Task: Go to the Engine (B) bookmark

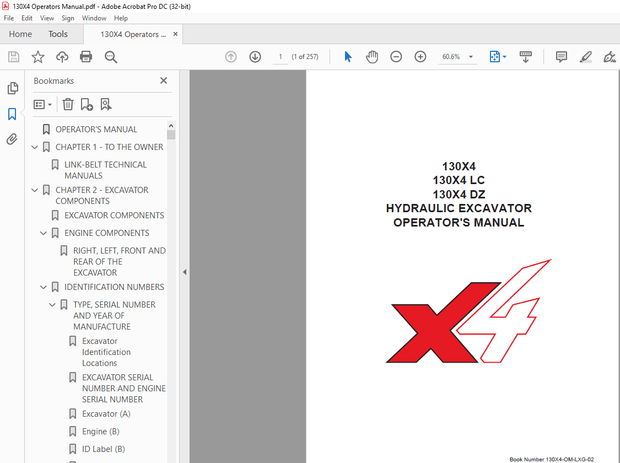Action: [x=100, y=431]
